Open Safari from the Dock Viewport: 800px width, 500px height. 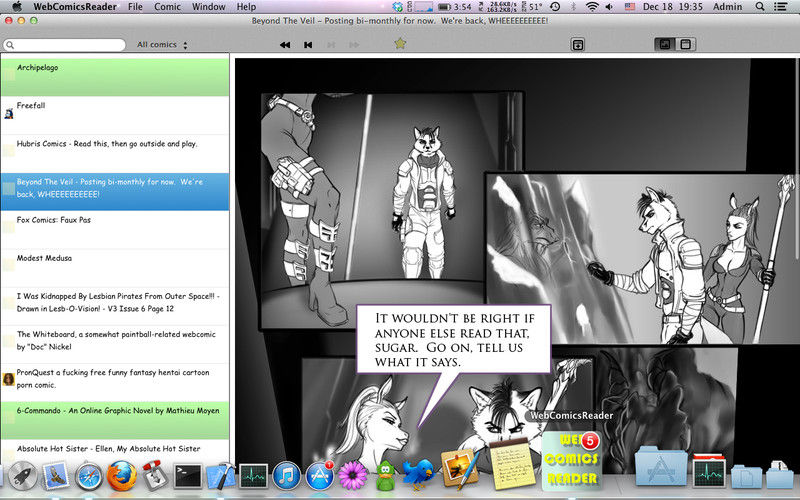[89, 477]
